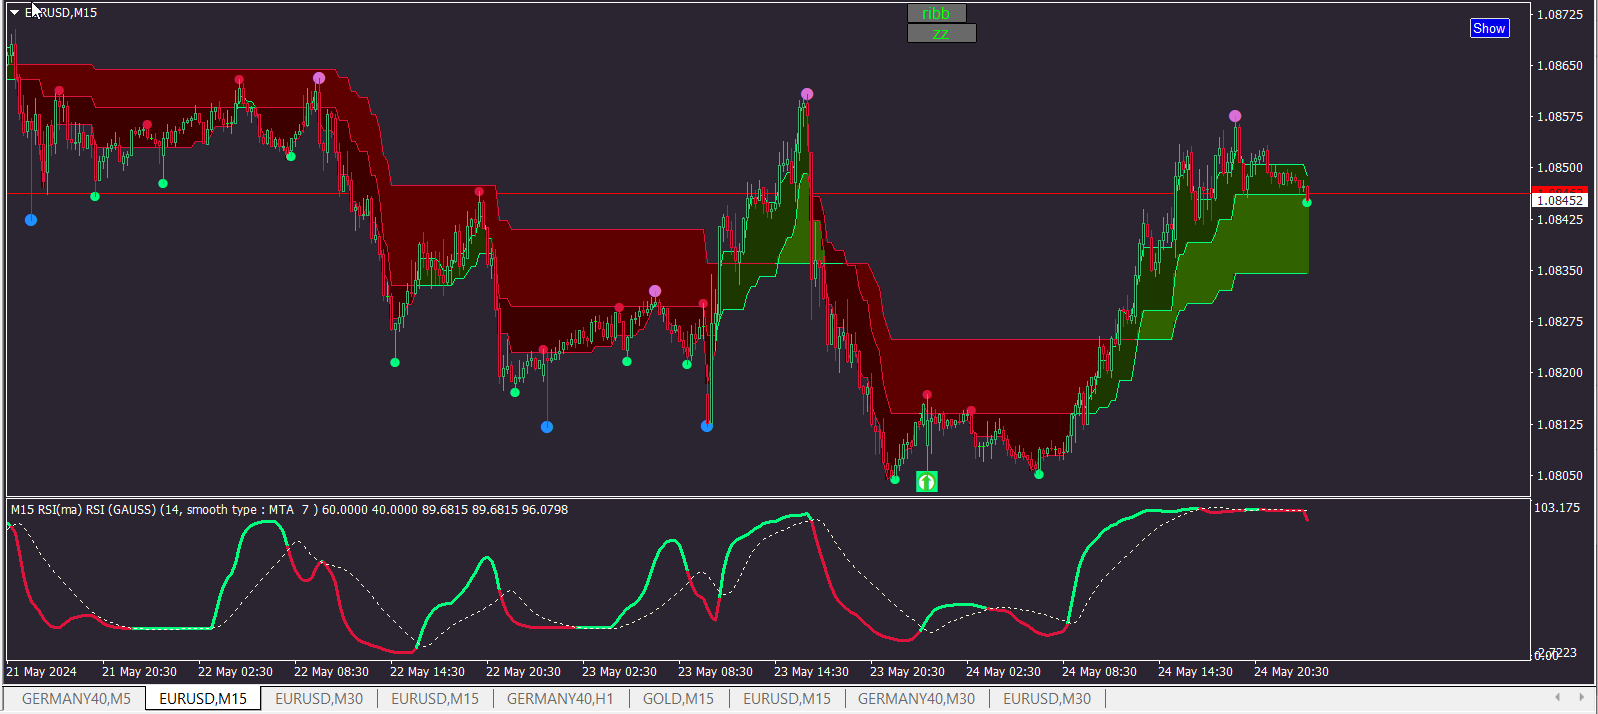Click the blue Show button
Image resolution: width=1598 pixels, height=714 pixels.
[x=1489, y=28]
